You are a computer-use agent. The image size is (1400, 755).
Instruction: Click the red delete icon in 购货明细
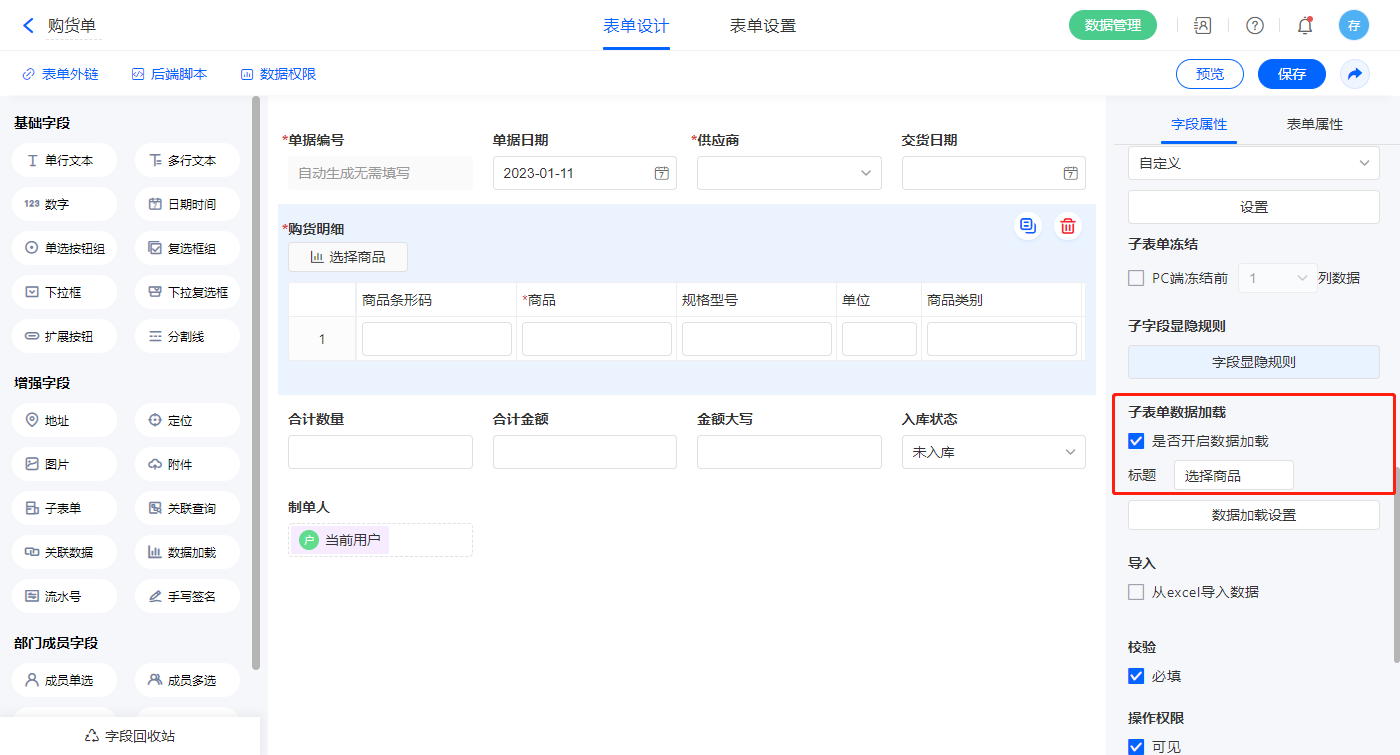[1068, 226]
